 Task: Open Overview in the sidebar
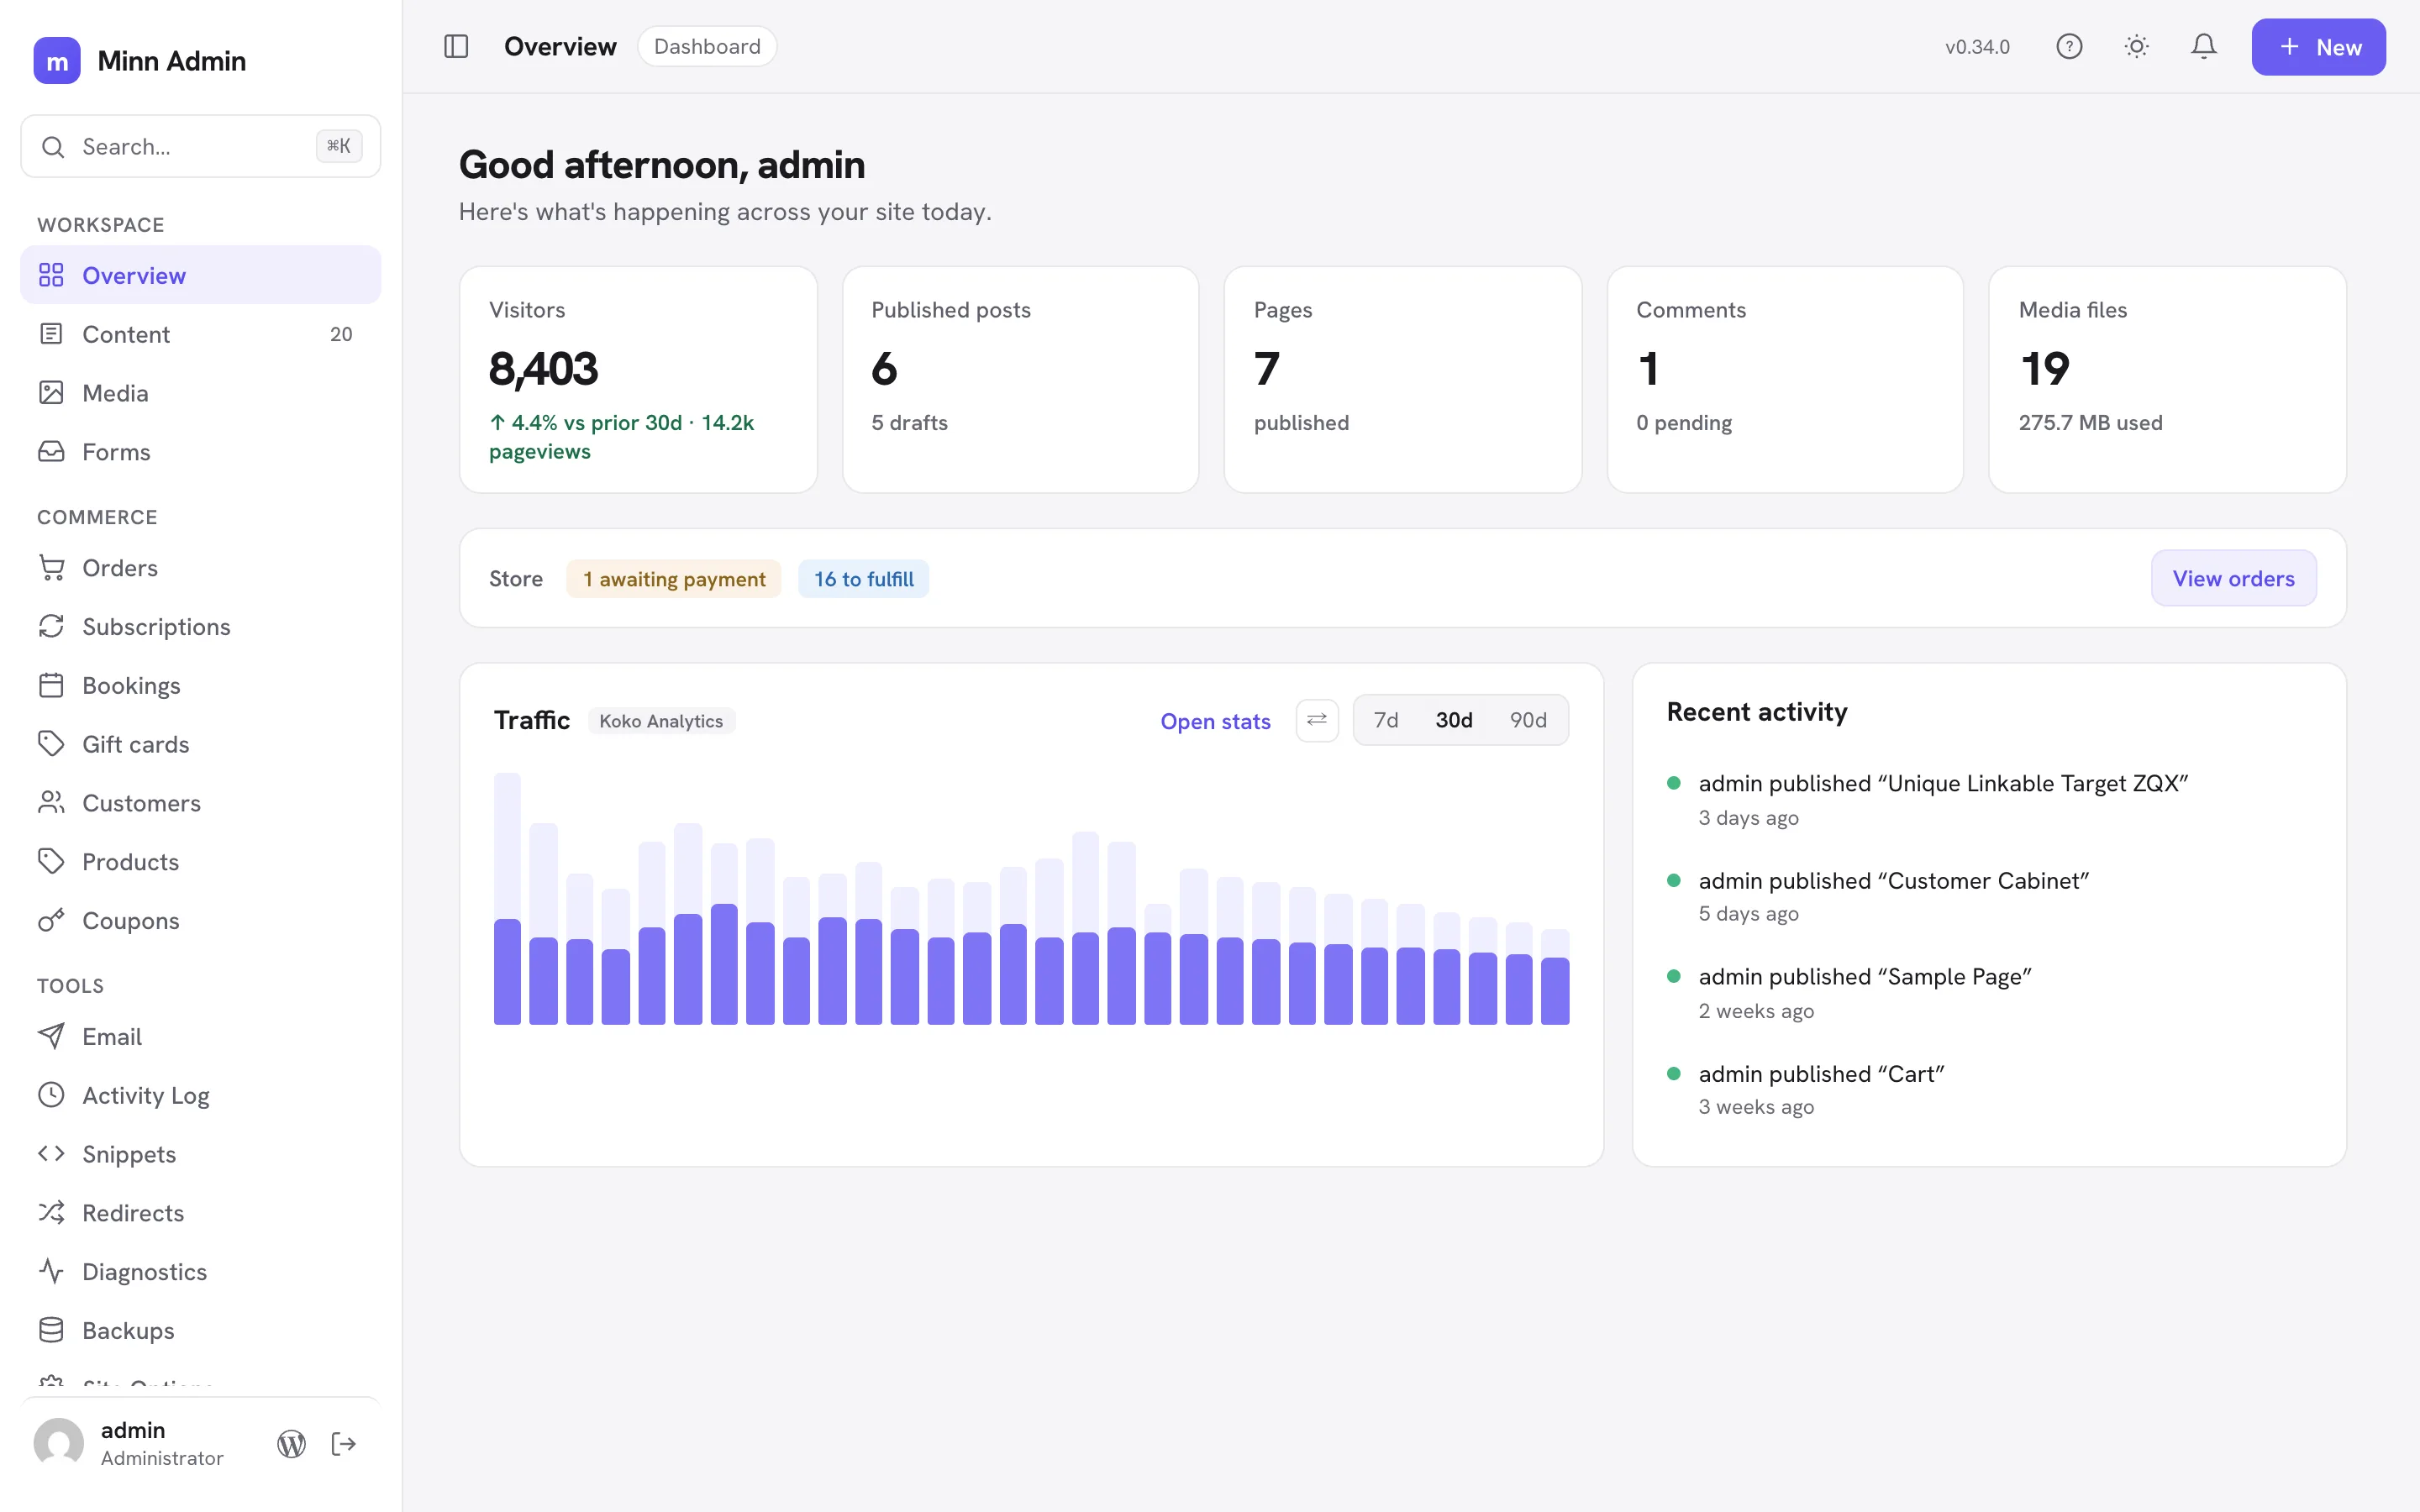(x=201, y=275)
